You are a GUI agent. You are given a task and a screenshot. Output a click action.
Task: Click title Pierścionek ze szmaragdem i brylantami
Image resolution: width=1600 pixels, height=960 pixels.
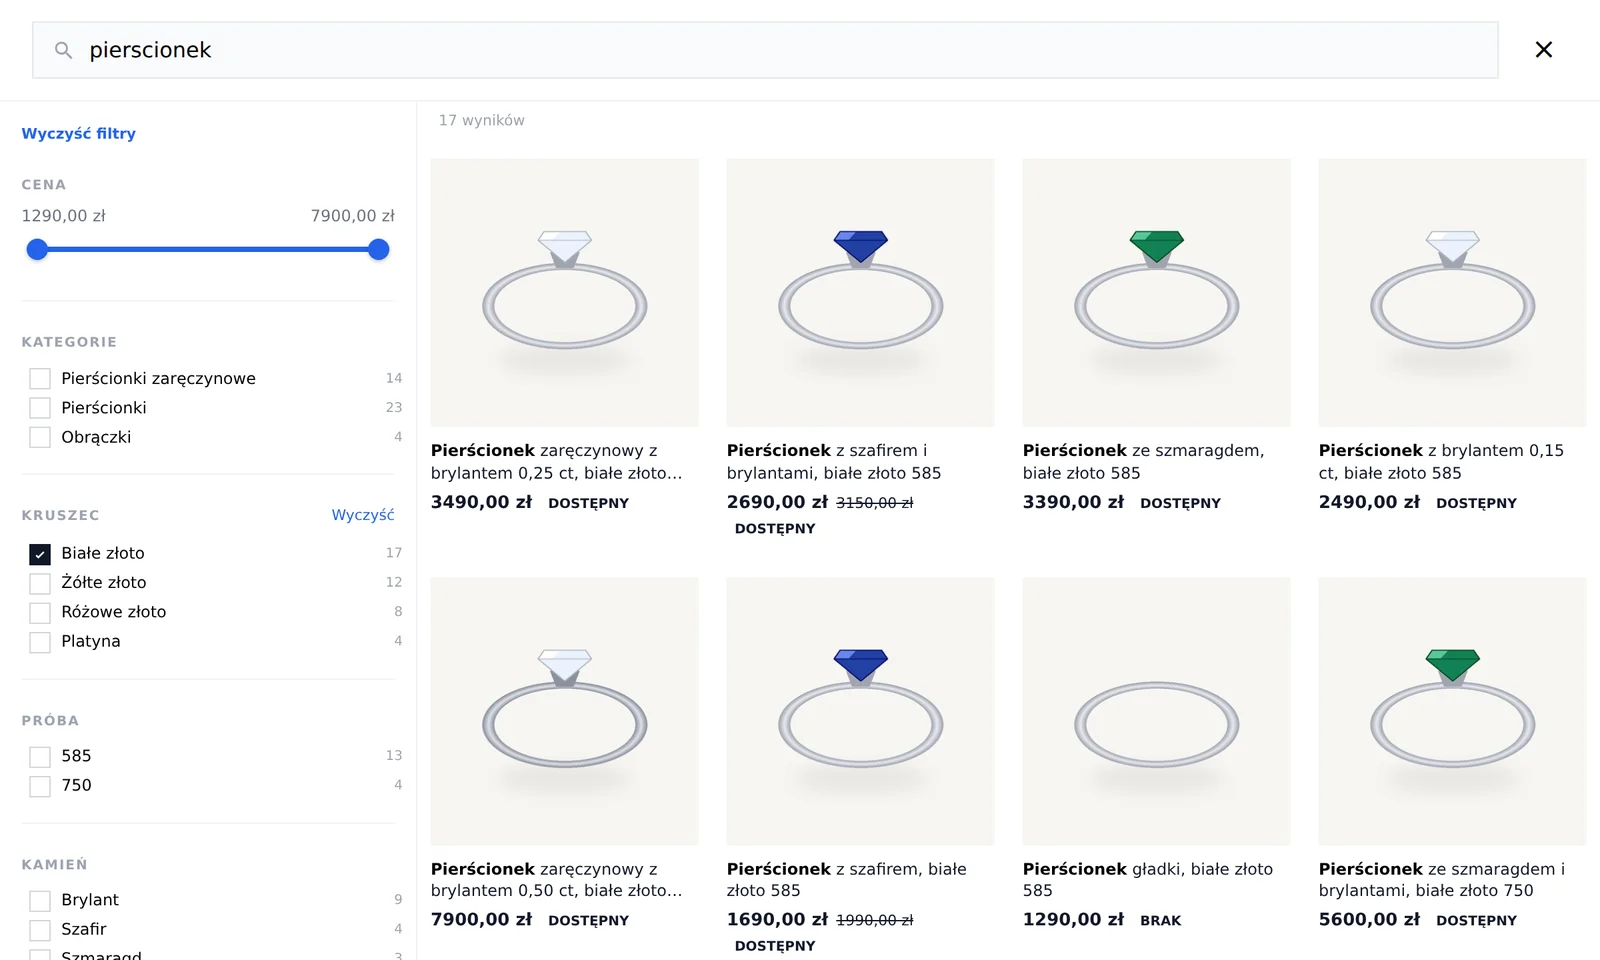pos(1442,880)
